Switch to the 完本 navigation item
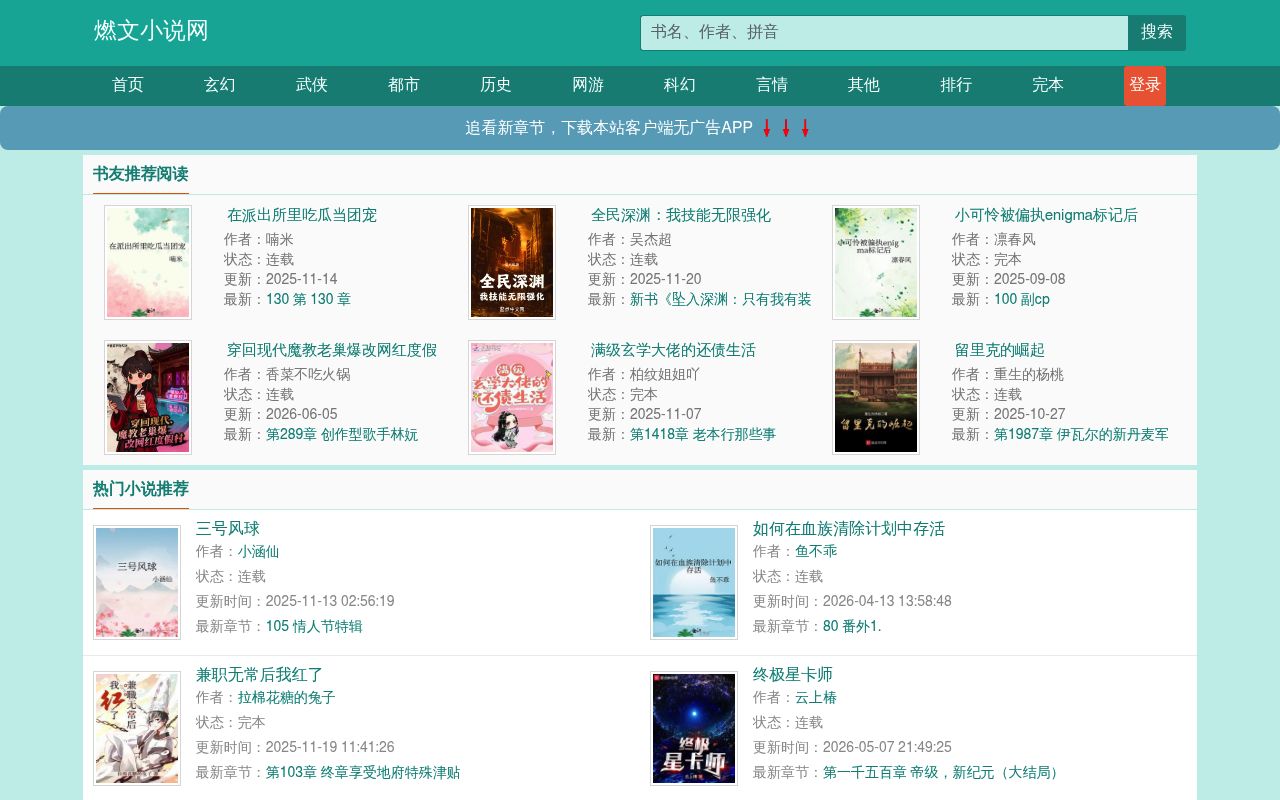The image size is (1280, 800). coord(1048,85)
